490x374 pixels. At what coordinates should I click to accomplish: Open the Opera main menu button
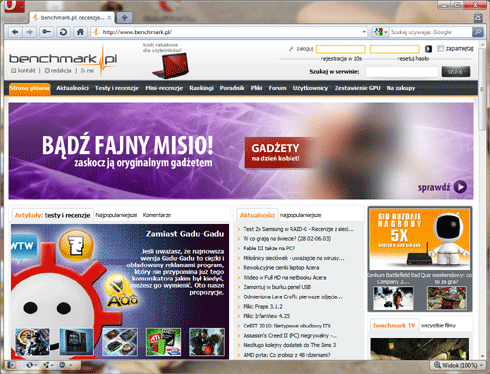coord(14,6)
